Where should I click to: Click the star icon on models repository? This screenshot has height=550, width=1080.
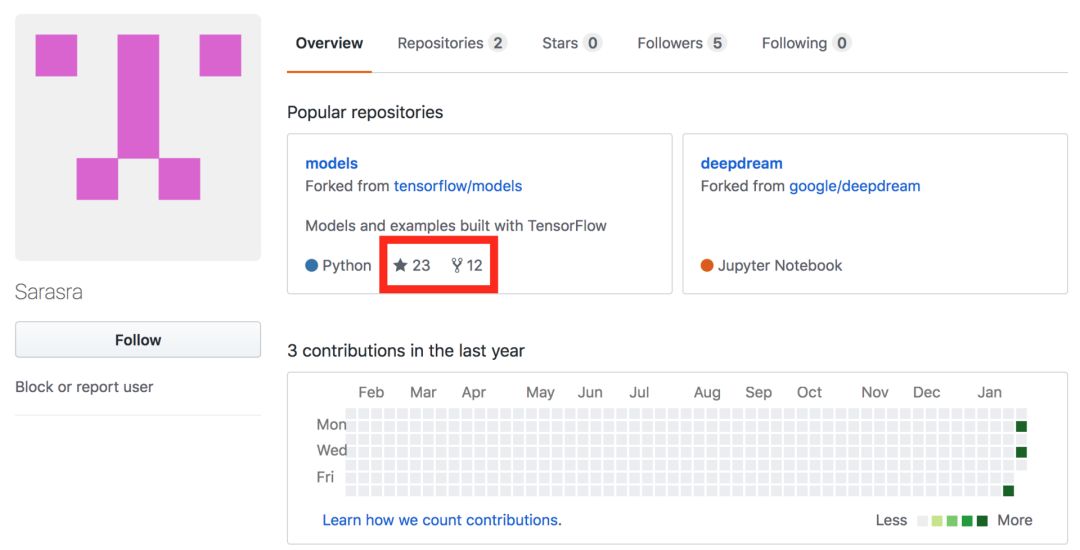point(401,266)
